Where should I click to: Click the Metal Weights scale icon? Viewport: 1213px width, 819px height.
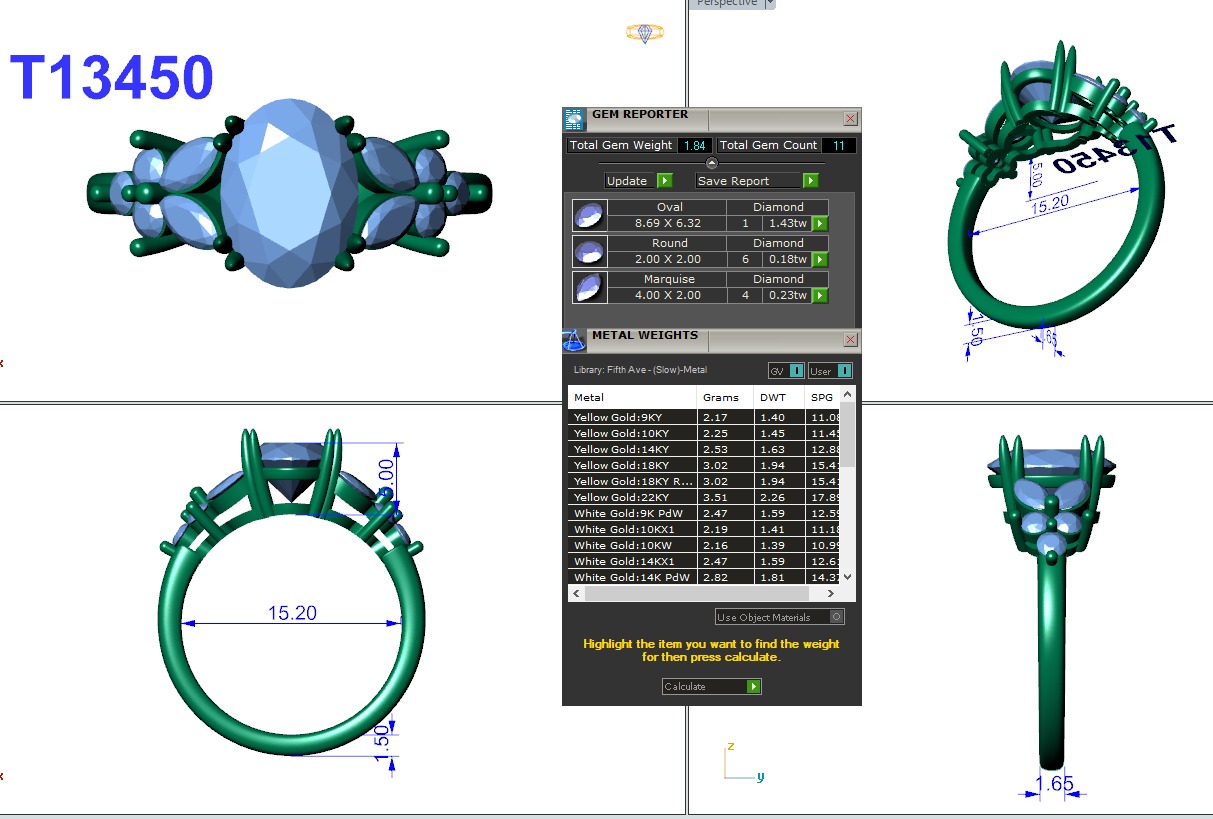[574, 341]
